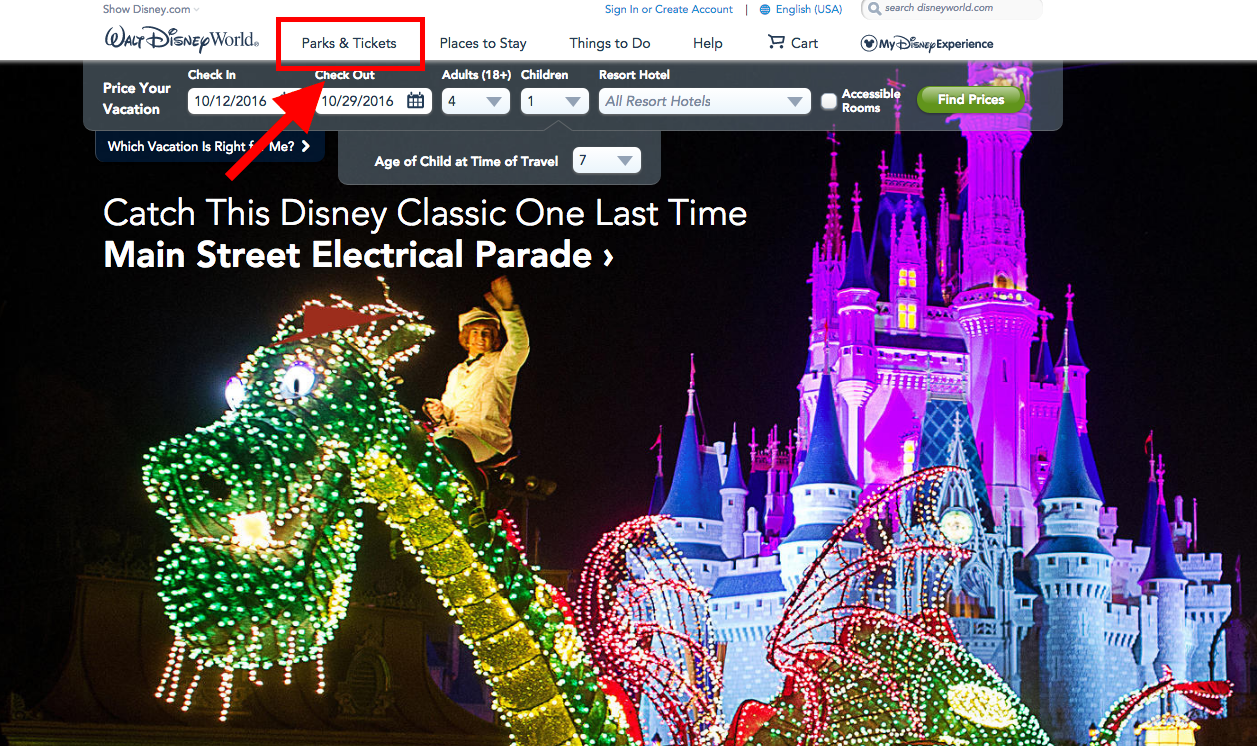Click the Check Out date field
Viewport: 1257px width, 746px height.
click(x=373, y=101)
